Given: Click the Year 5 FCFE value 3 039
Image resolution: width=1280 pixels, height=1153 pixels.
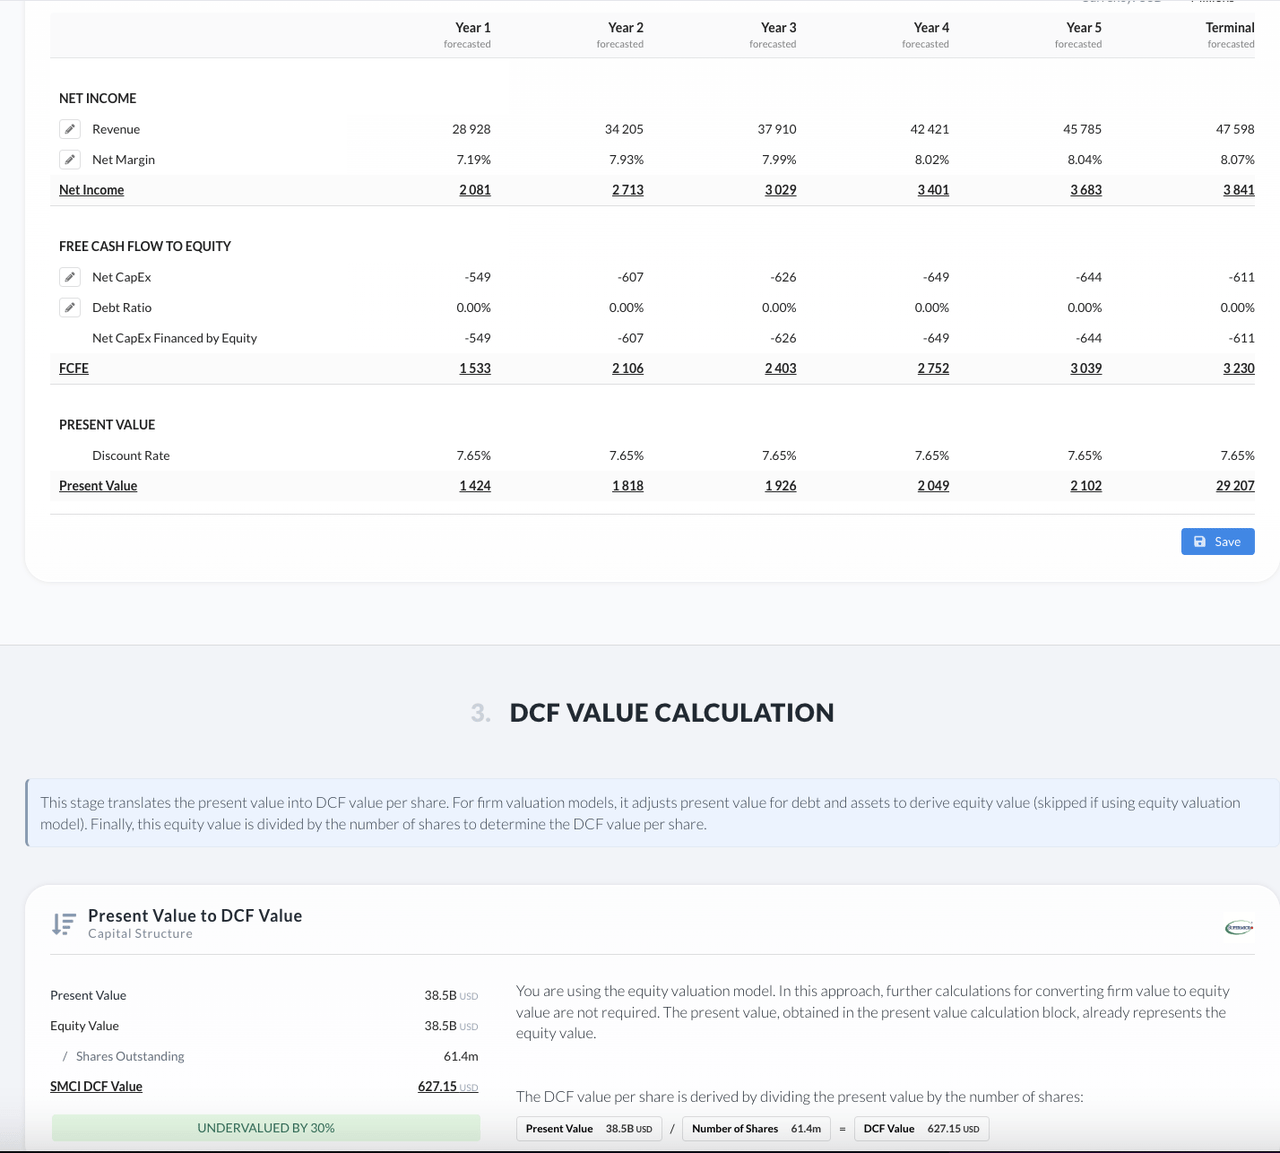Looking at the screenshot, I should coord(1086,368).
